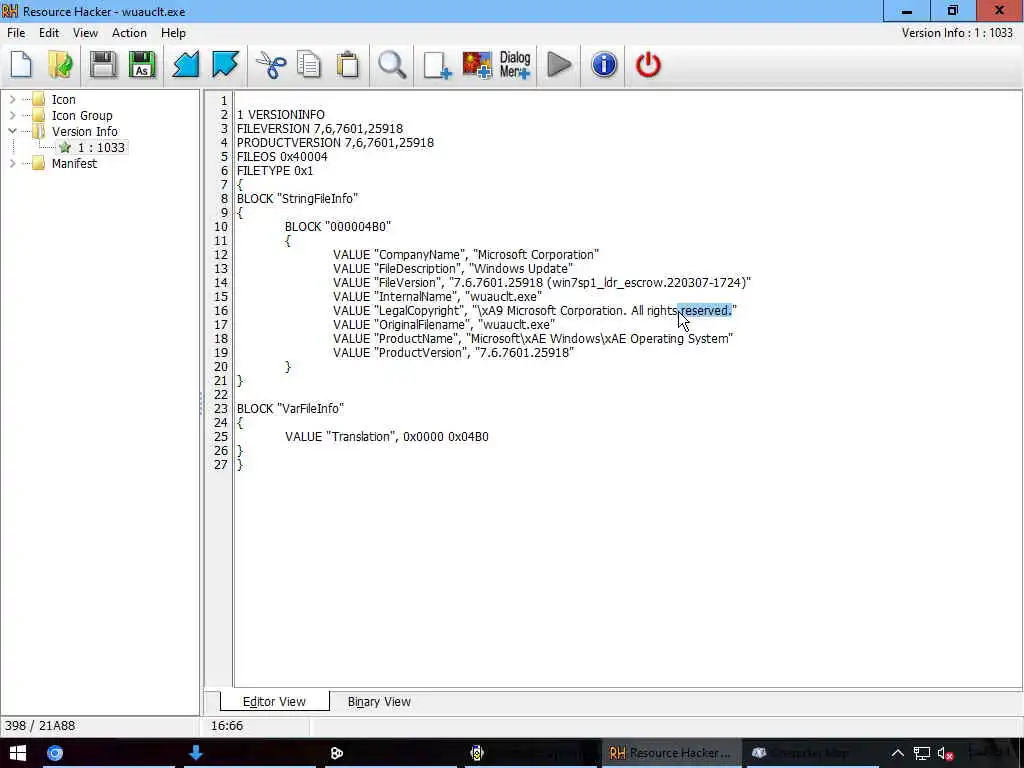Open a file with the folder icon
This screenshot has height=768, width=1024.
pos(60,65)
